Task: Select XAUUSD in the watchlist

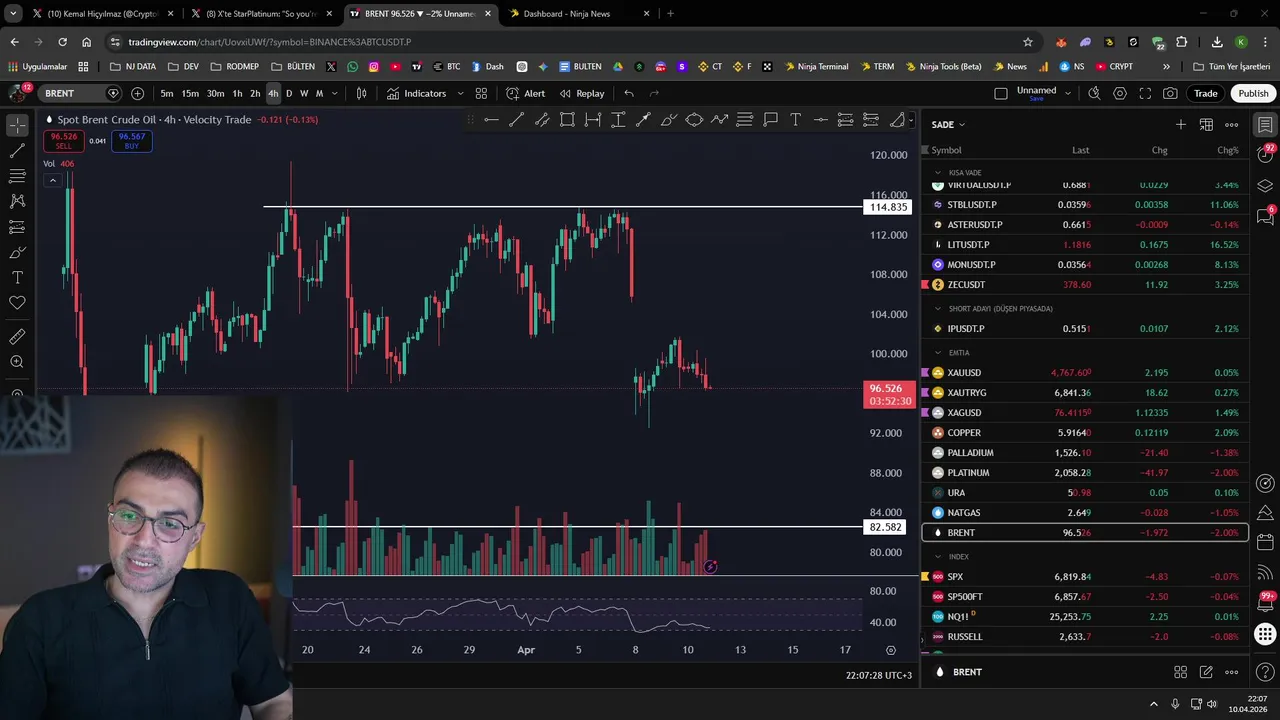Action: [1084, 372]
